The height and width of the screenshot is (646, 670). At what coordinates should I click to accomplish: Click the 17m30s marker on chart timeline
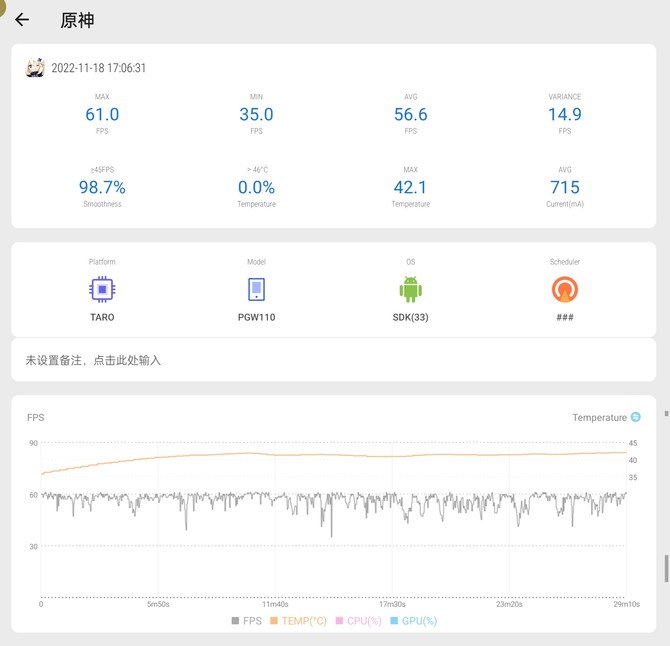[392, 604]
